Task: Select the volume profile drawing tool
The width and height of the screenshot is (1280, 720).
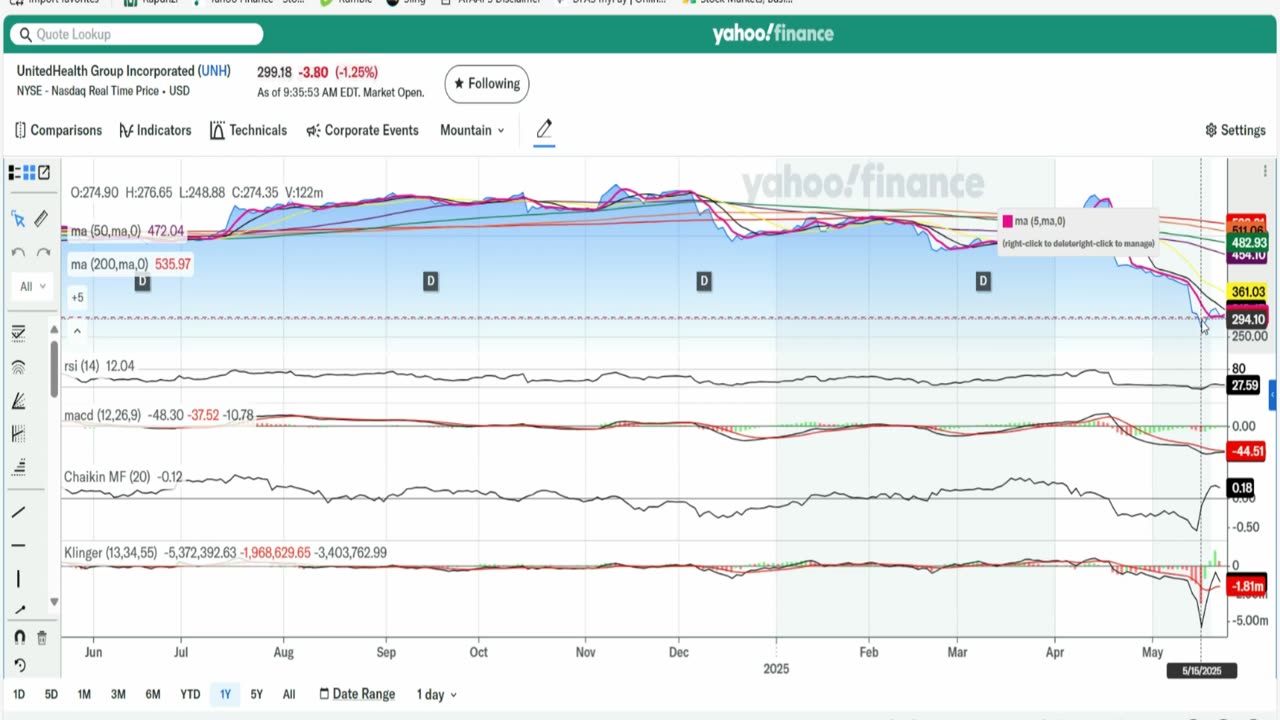Action: coord(18,468)
